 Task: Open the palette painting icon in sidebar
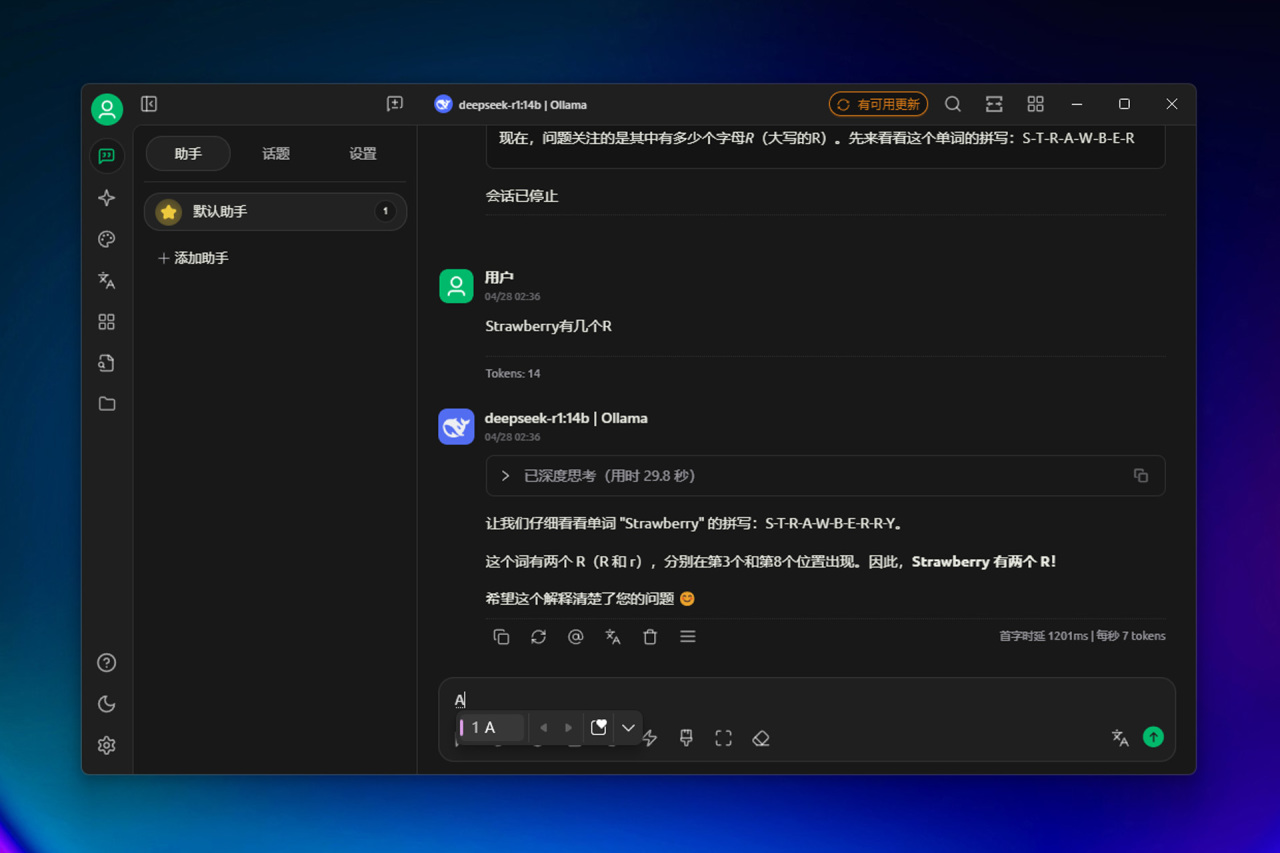(107, 239)
